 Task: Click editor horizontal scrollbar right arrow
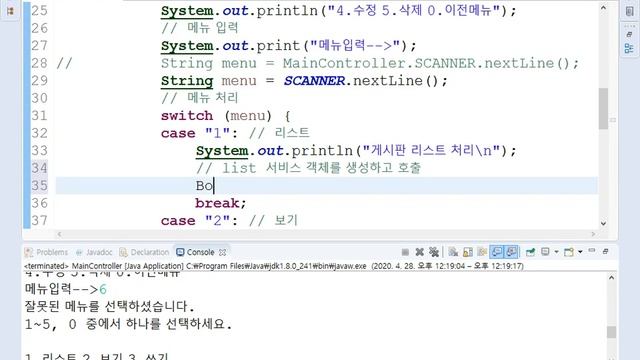593,234
